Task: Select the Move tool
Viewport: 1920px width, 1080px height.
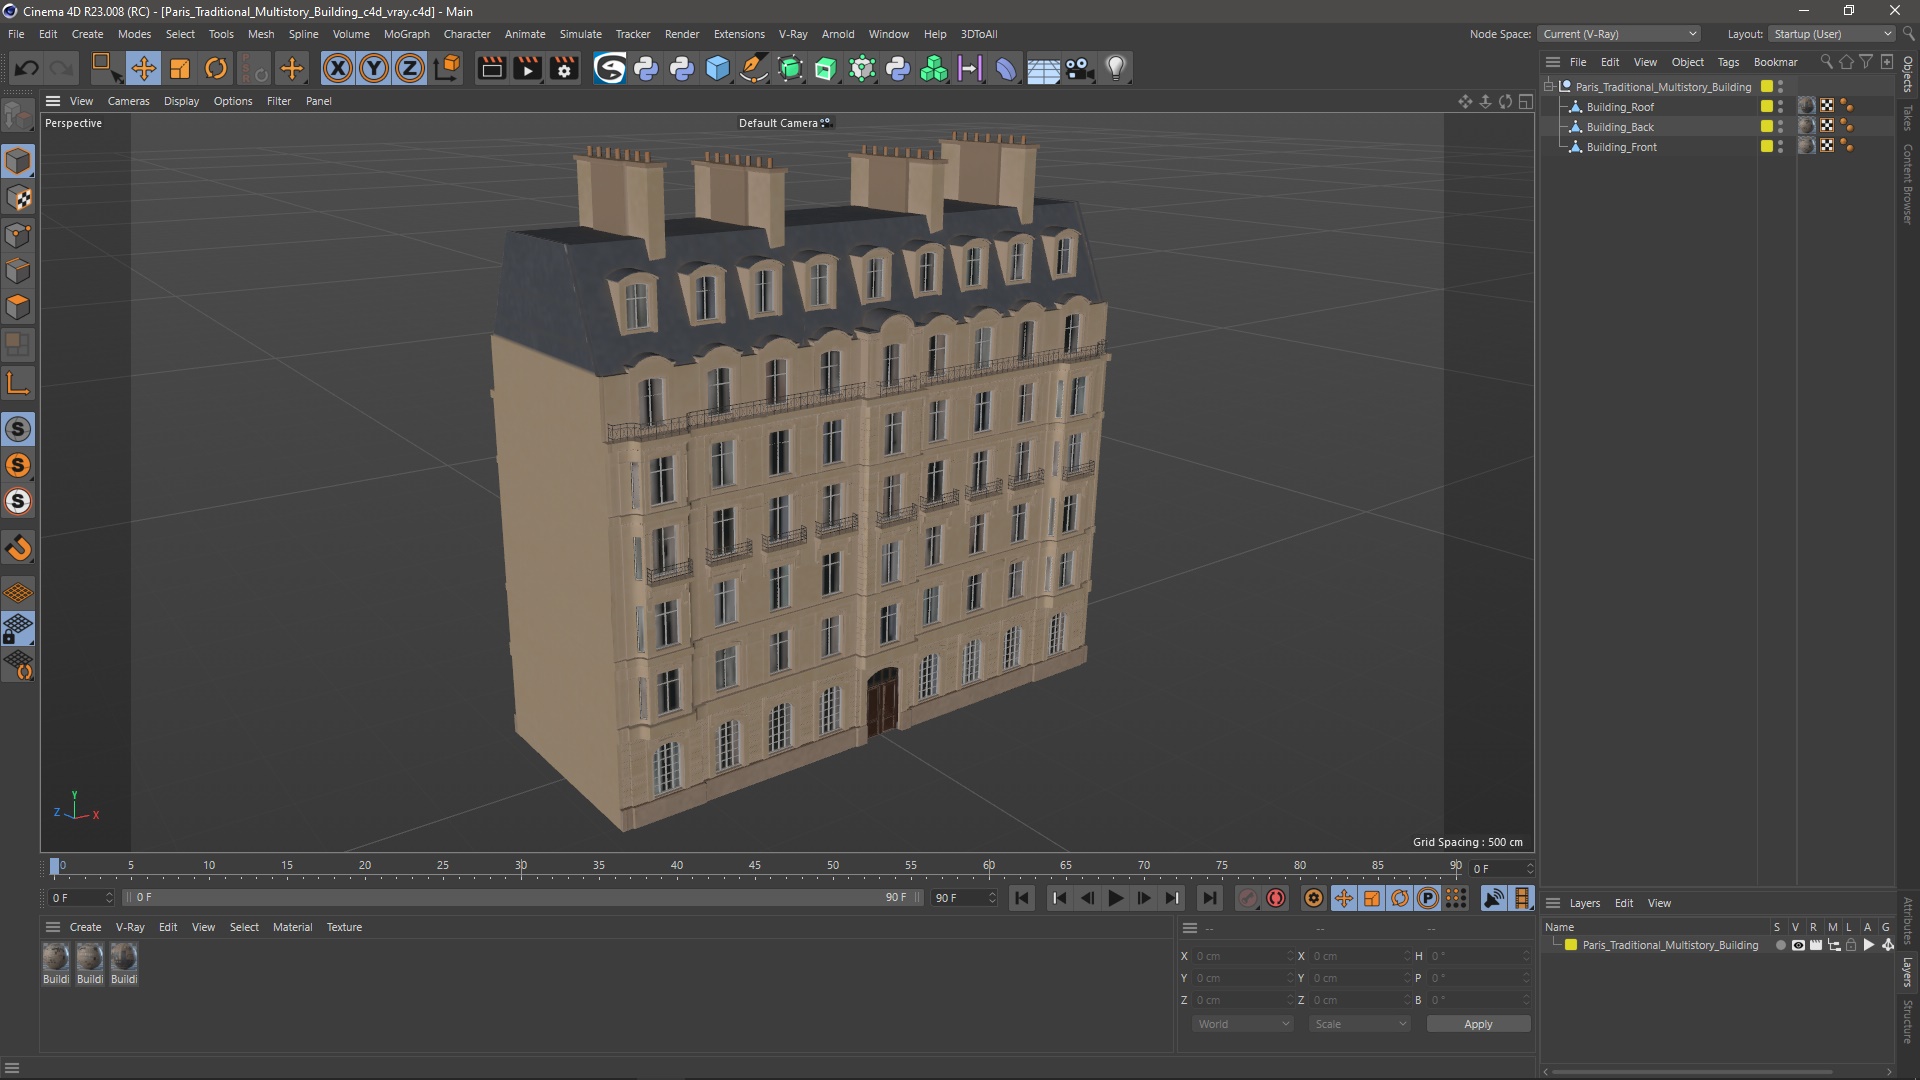Action: (144, 68)
